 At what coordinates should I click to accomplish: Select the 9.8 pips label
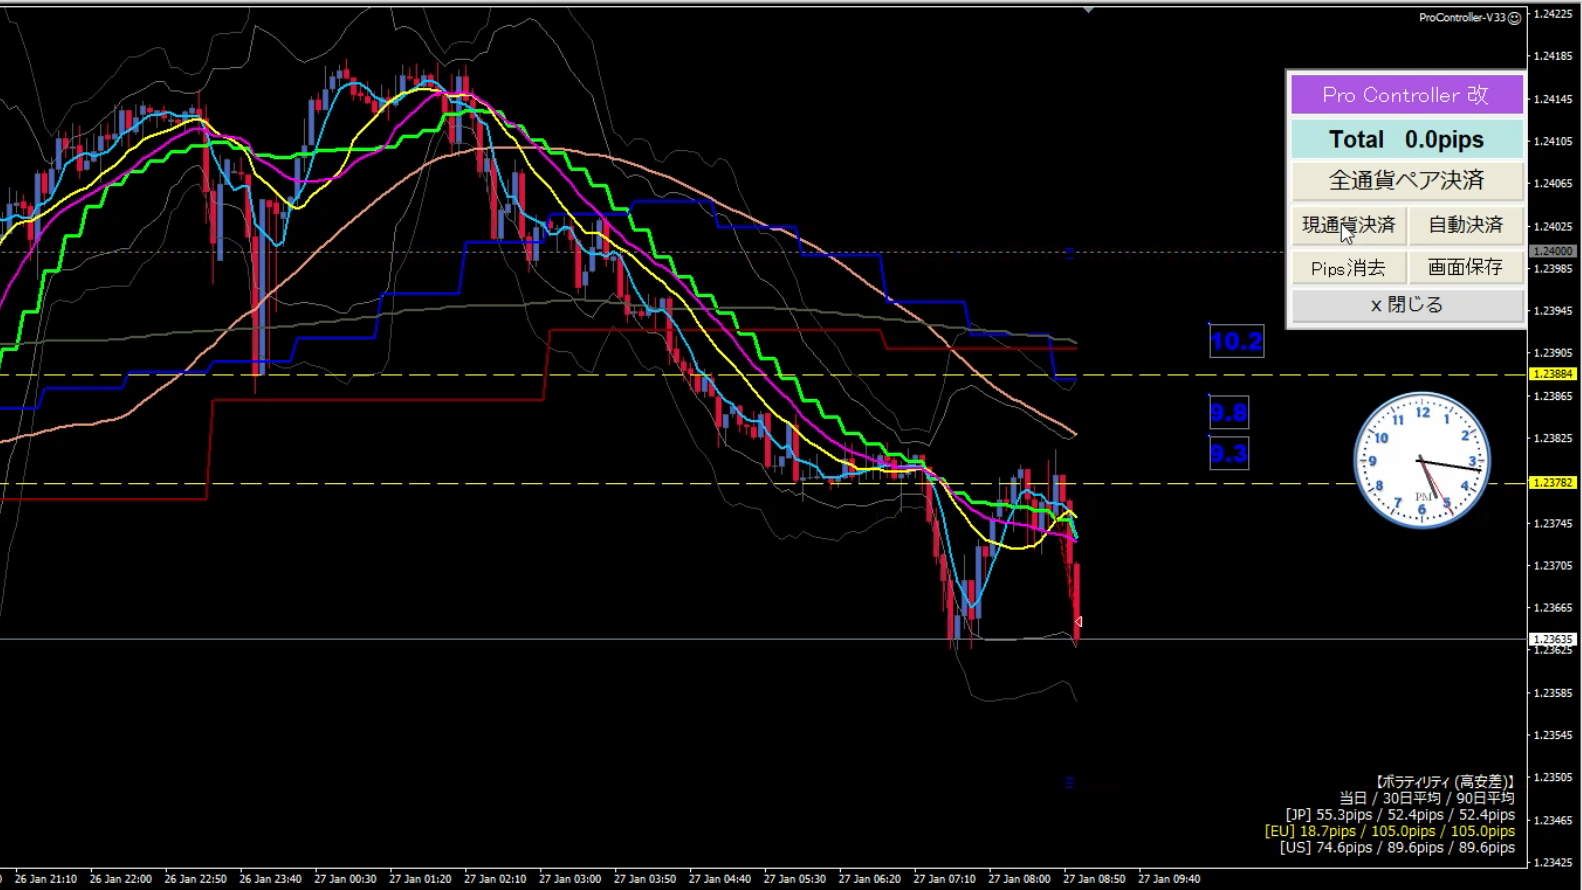[1229, 412]
